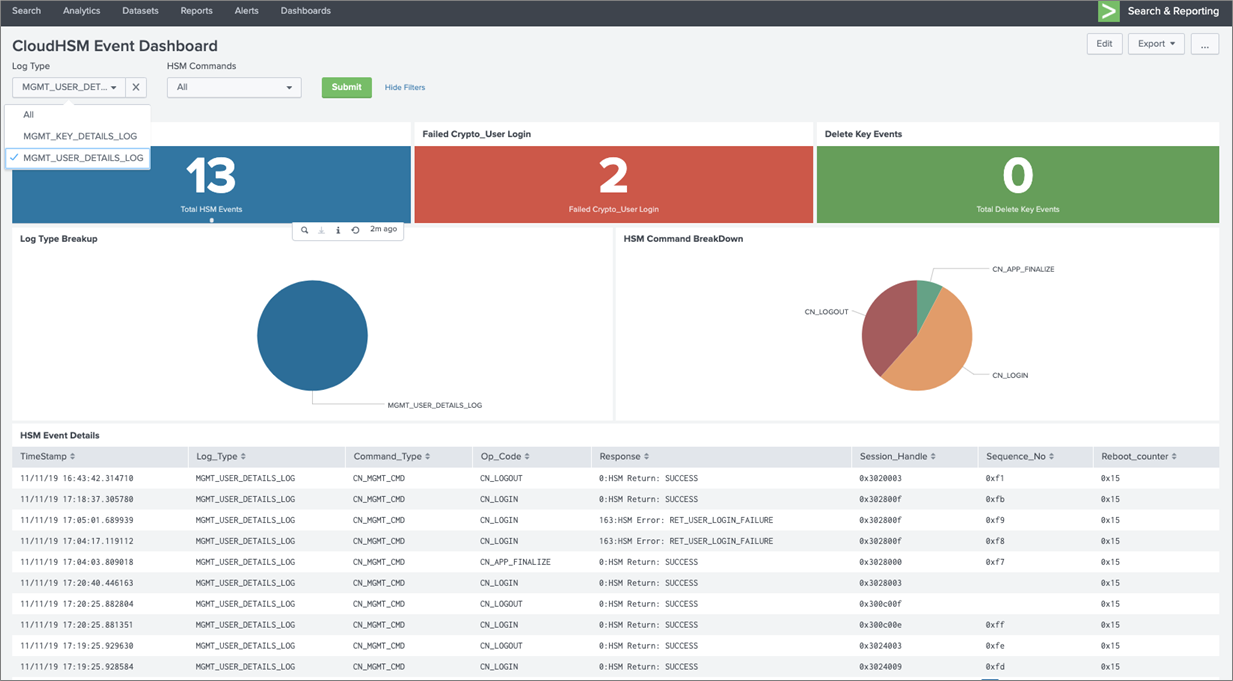Open the more options ellipsis button

click(1204, 44)
